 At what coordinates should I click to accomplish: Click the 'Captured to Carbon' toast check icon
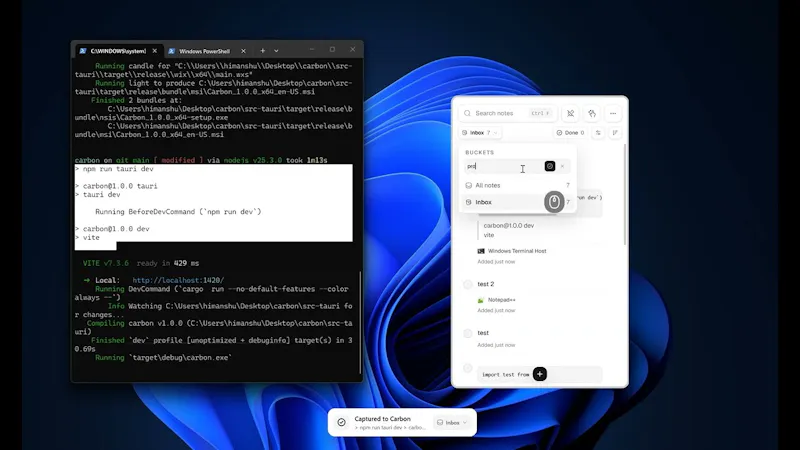(341, 422)
